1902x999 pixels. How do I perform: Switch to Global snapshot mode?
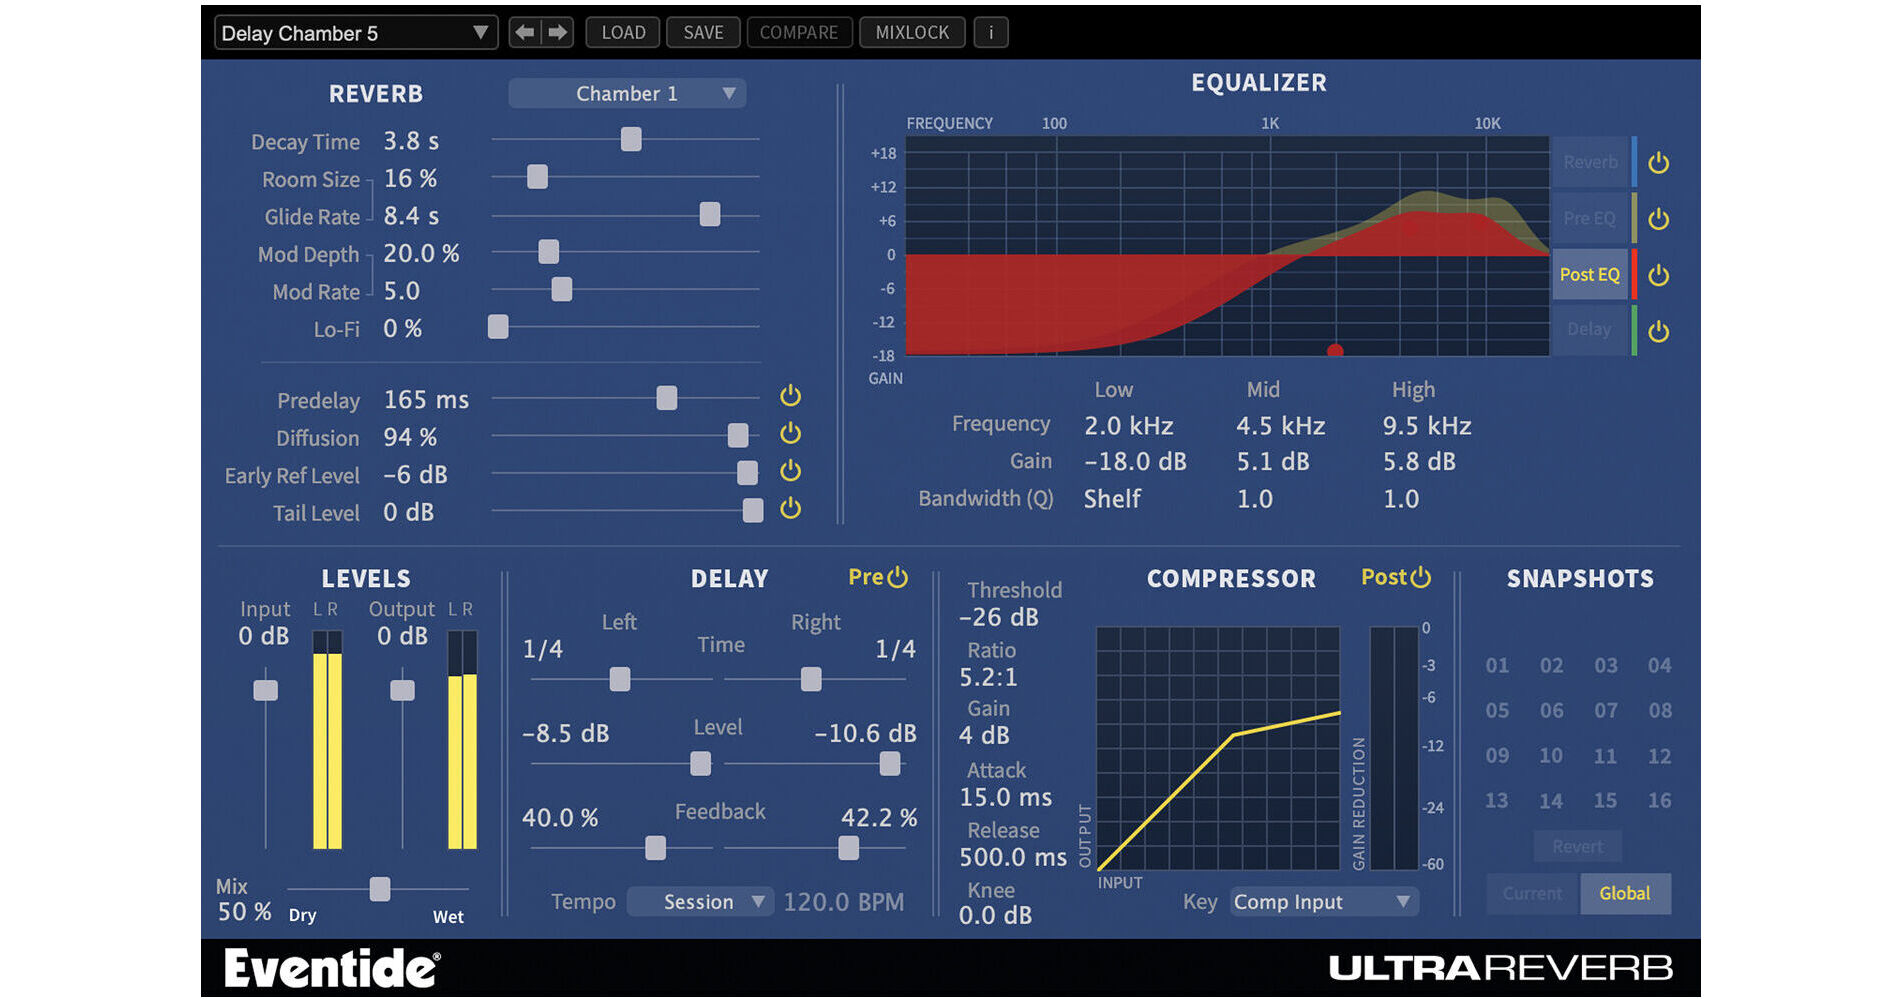pos(1625,893)
